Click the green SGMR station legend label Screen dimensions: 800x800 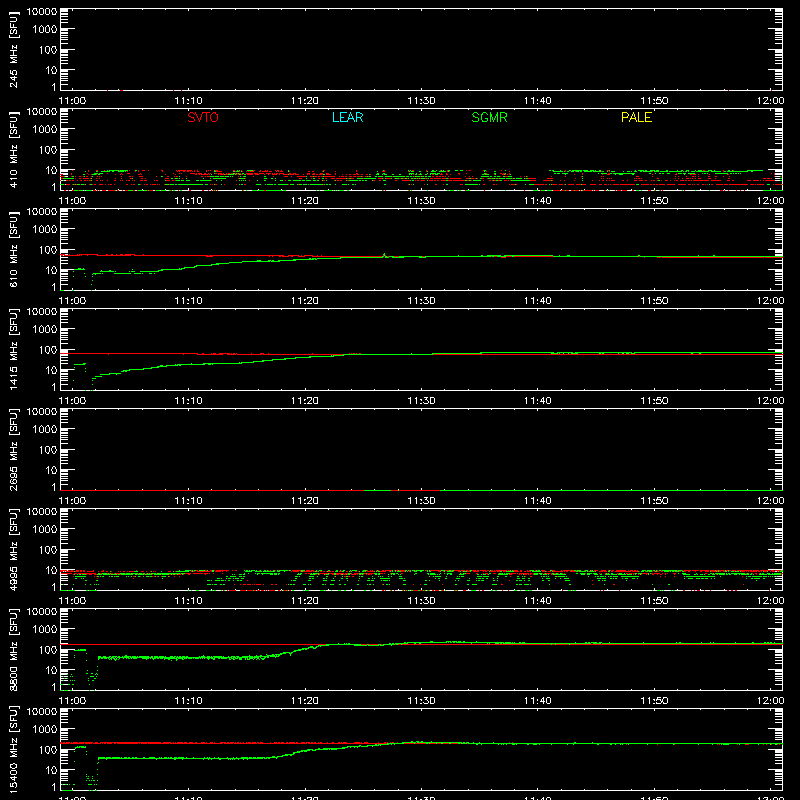click(489, 117)
